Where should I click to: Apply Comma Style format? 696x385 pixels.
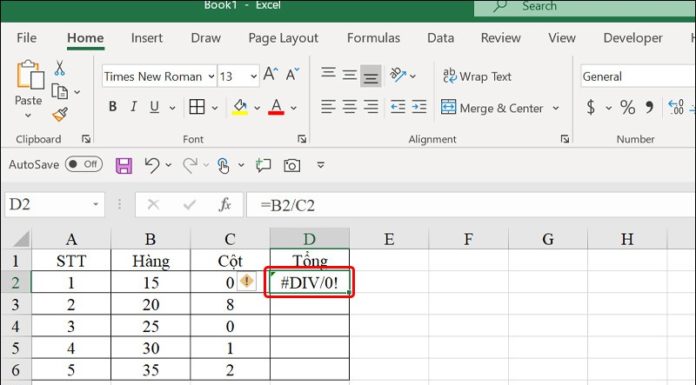[x=650, y=107]
